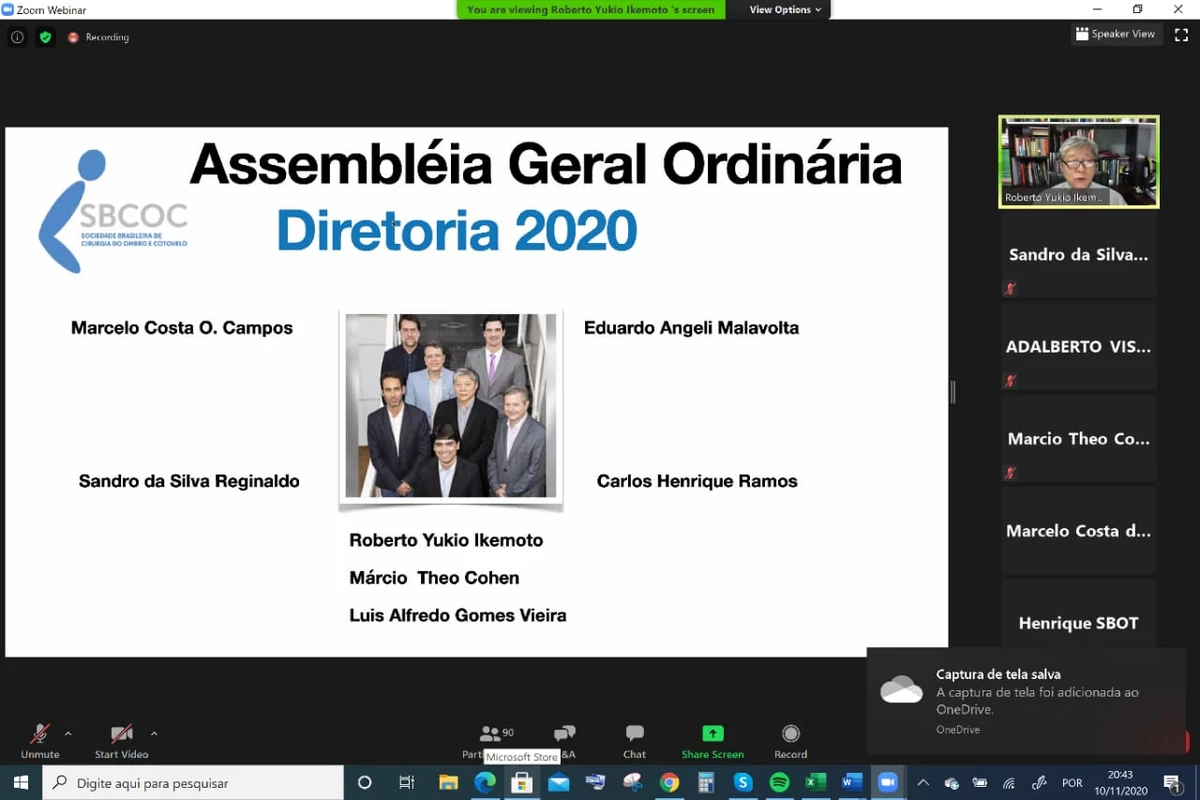Viewport: 1200px width, 800px height.
Task: Click name Carlos Henrique Ramos
Action: [697, 481]
